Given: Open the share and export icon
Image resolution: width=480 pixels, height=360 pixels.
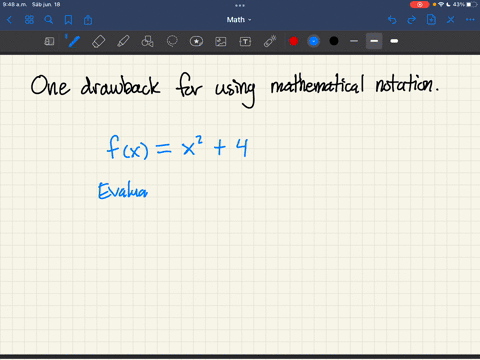Looking at the screenshot, I should pyautogui.click(x=88, y=20).
